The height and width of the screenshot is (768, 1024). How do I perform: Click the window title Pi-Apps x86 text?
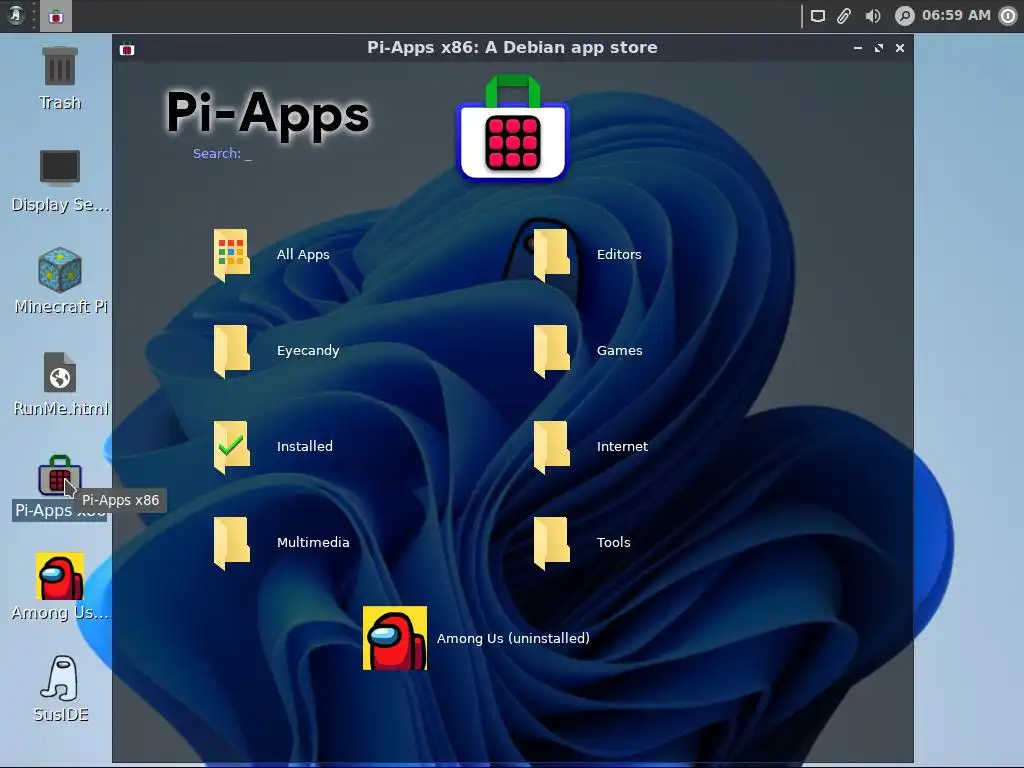pyautogui.click(x=512, y=48)
